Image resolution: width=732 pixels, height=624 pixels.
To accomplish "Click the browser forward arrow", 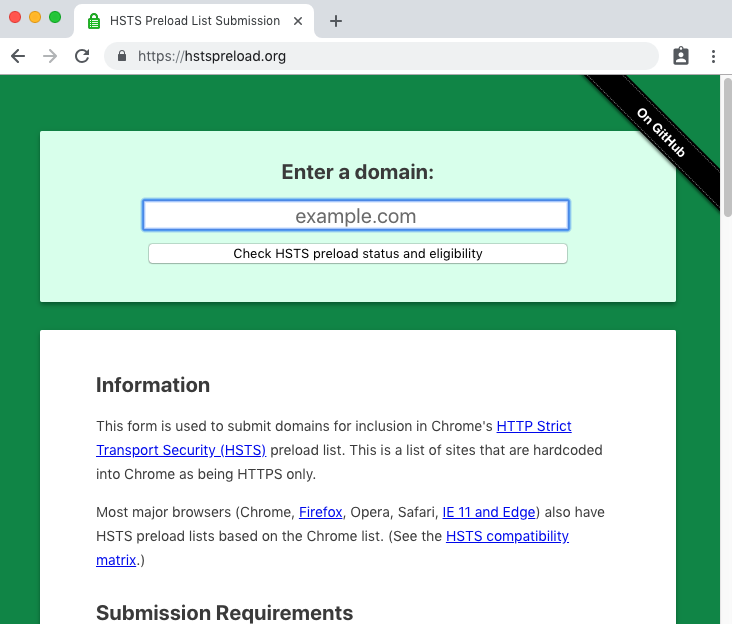I will 50,56.
